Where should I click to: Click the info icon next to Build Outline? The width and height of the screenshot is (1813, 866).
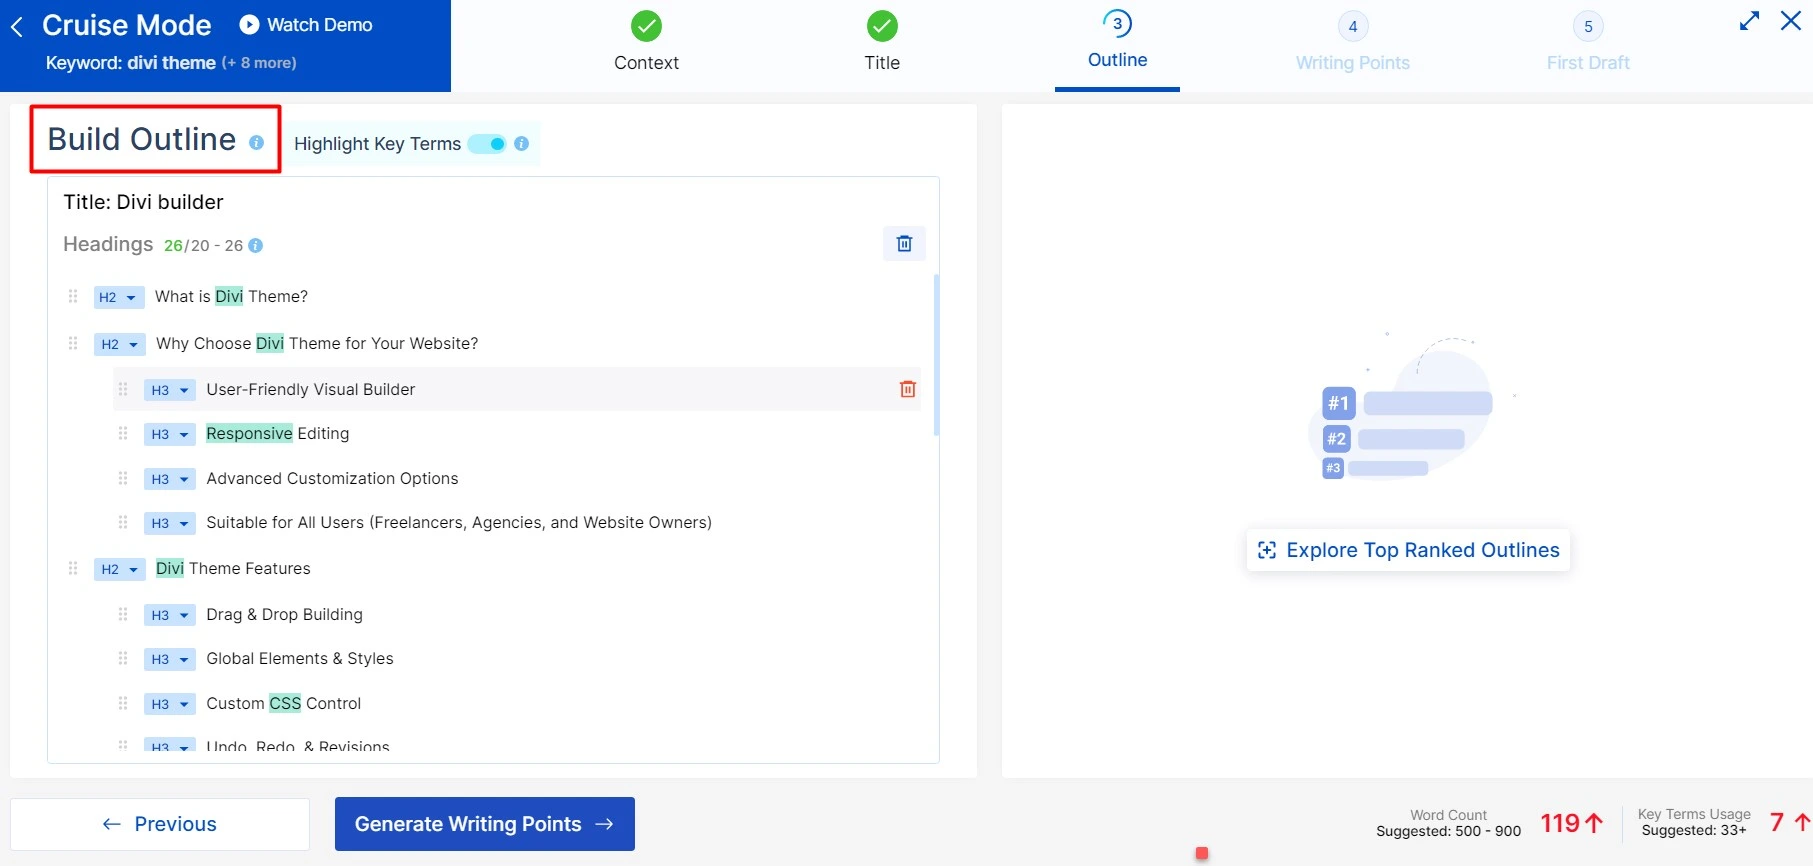256,143
